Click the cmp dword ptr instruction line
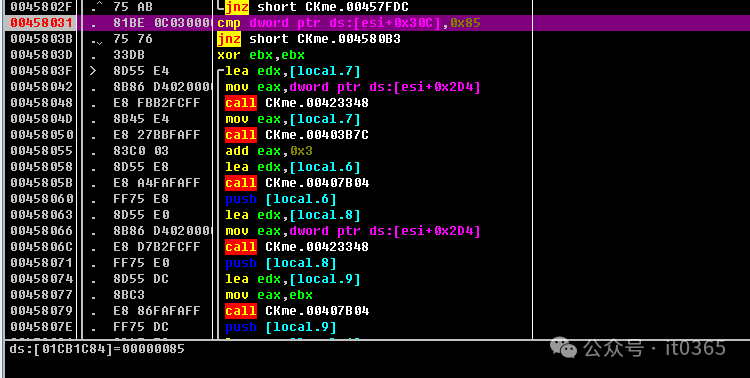The height and width of the screenshot is (378, 750). point(349,23)
